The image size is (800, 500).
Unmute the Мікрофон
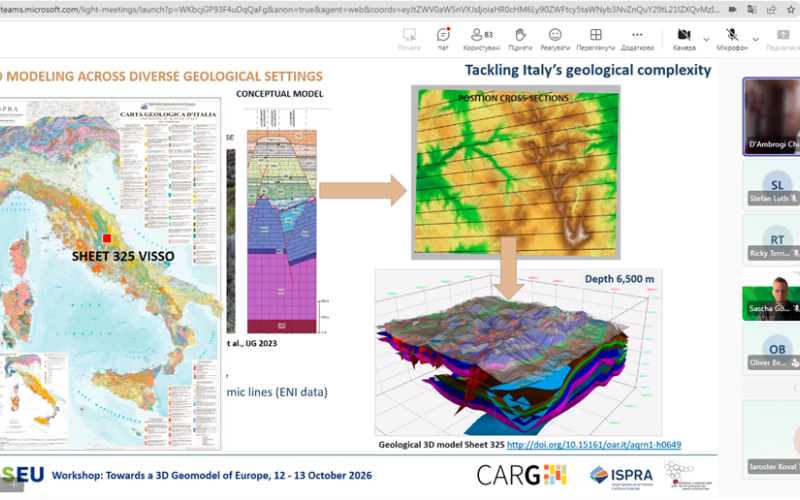pyautogui.click(x=732, y=39)
